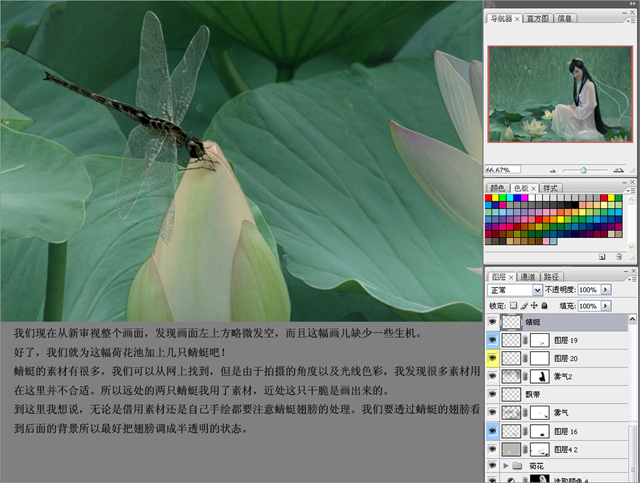The height and width of the screenshot is (483, 640).
Task: Select layer mask thumbnail of 图层 16
Action: [540, 431]
